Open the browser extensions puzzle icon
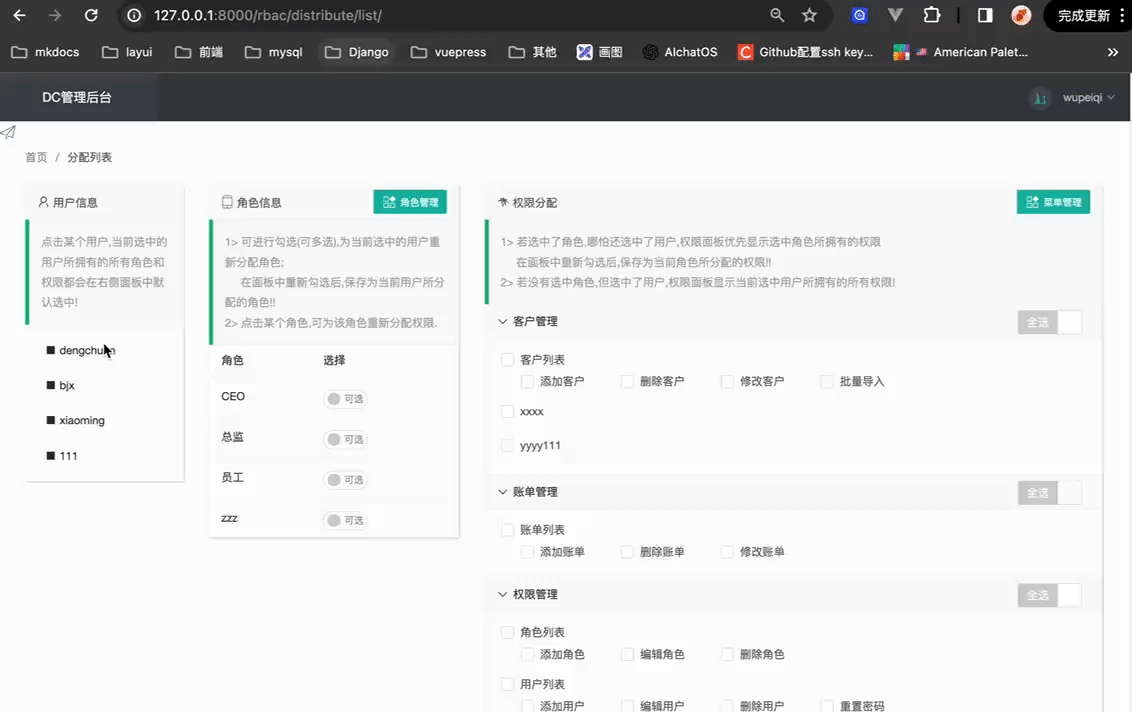The image size is (1132, 712). click(x=932, y=15)
